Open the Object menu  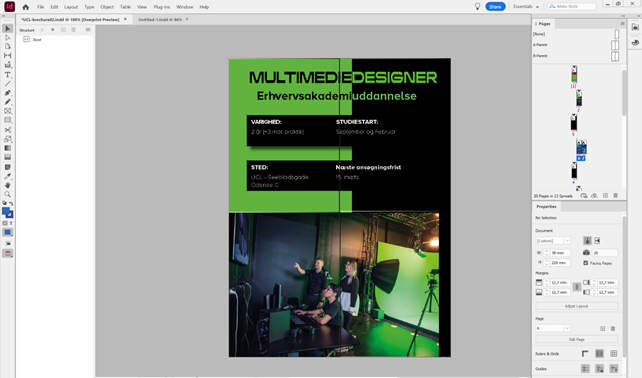pyautogui.click(x=107, y=7)
